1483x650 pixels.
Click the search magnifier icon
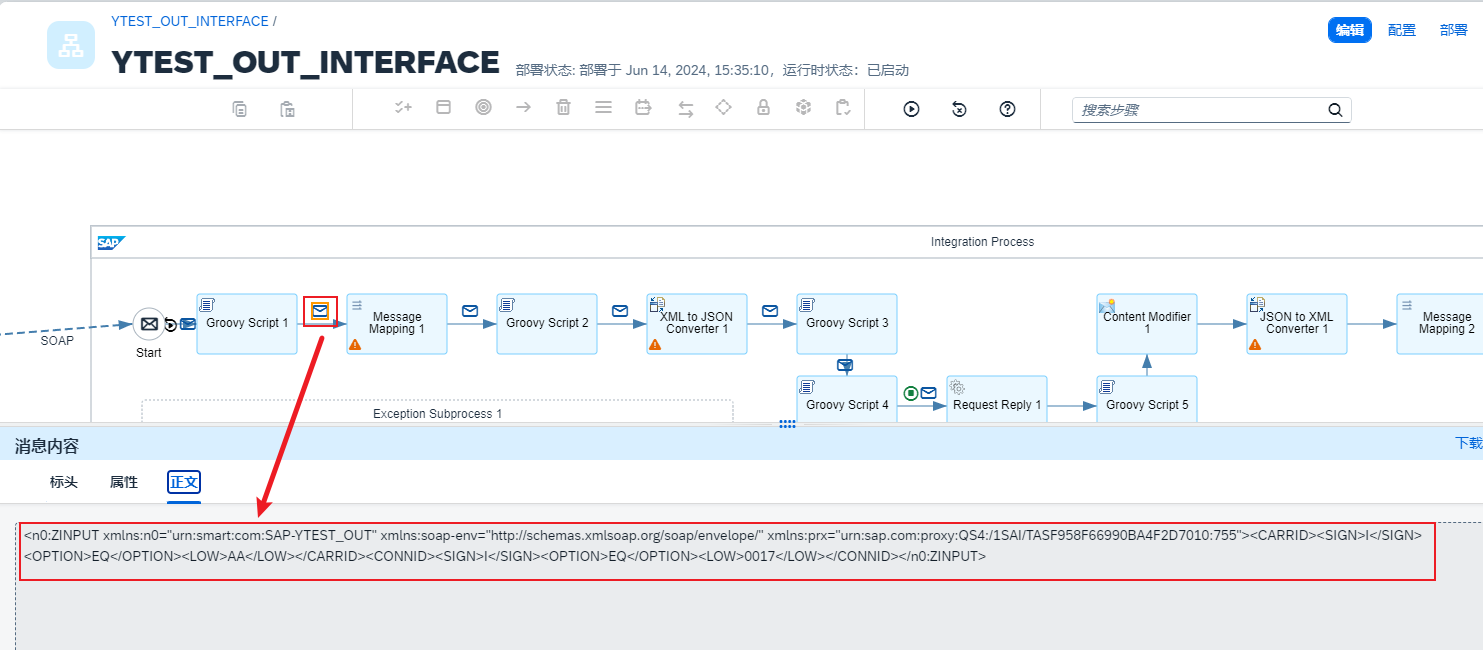pyautogui.click(x=1334, y=110)
